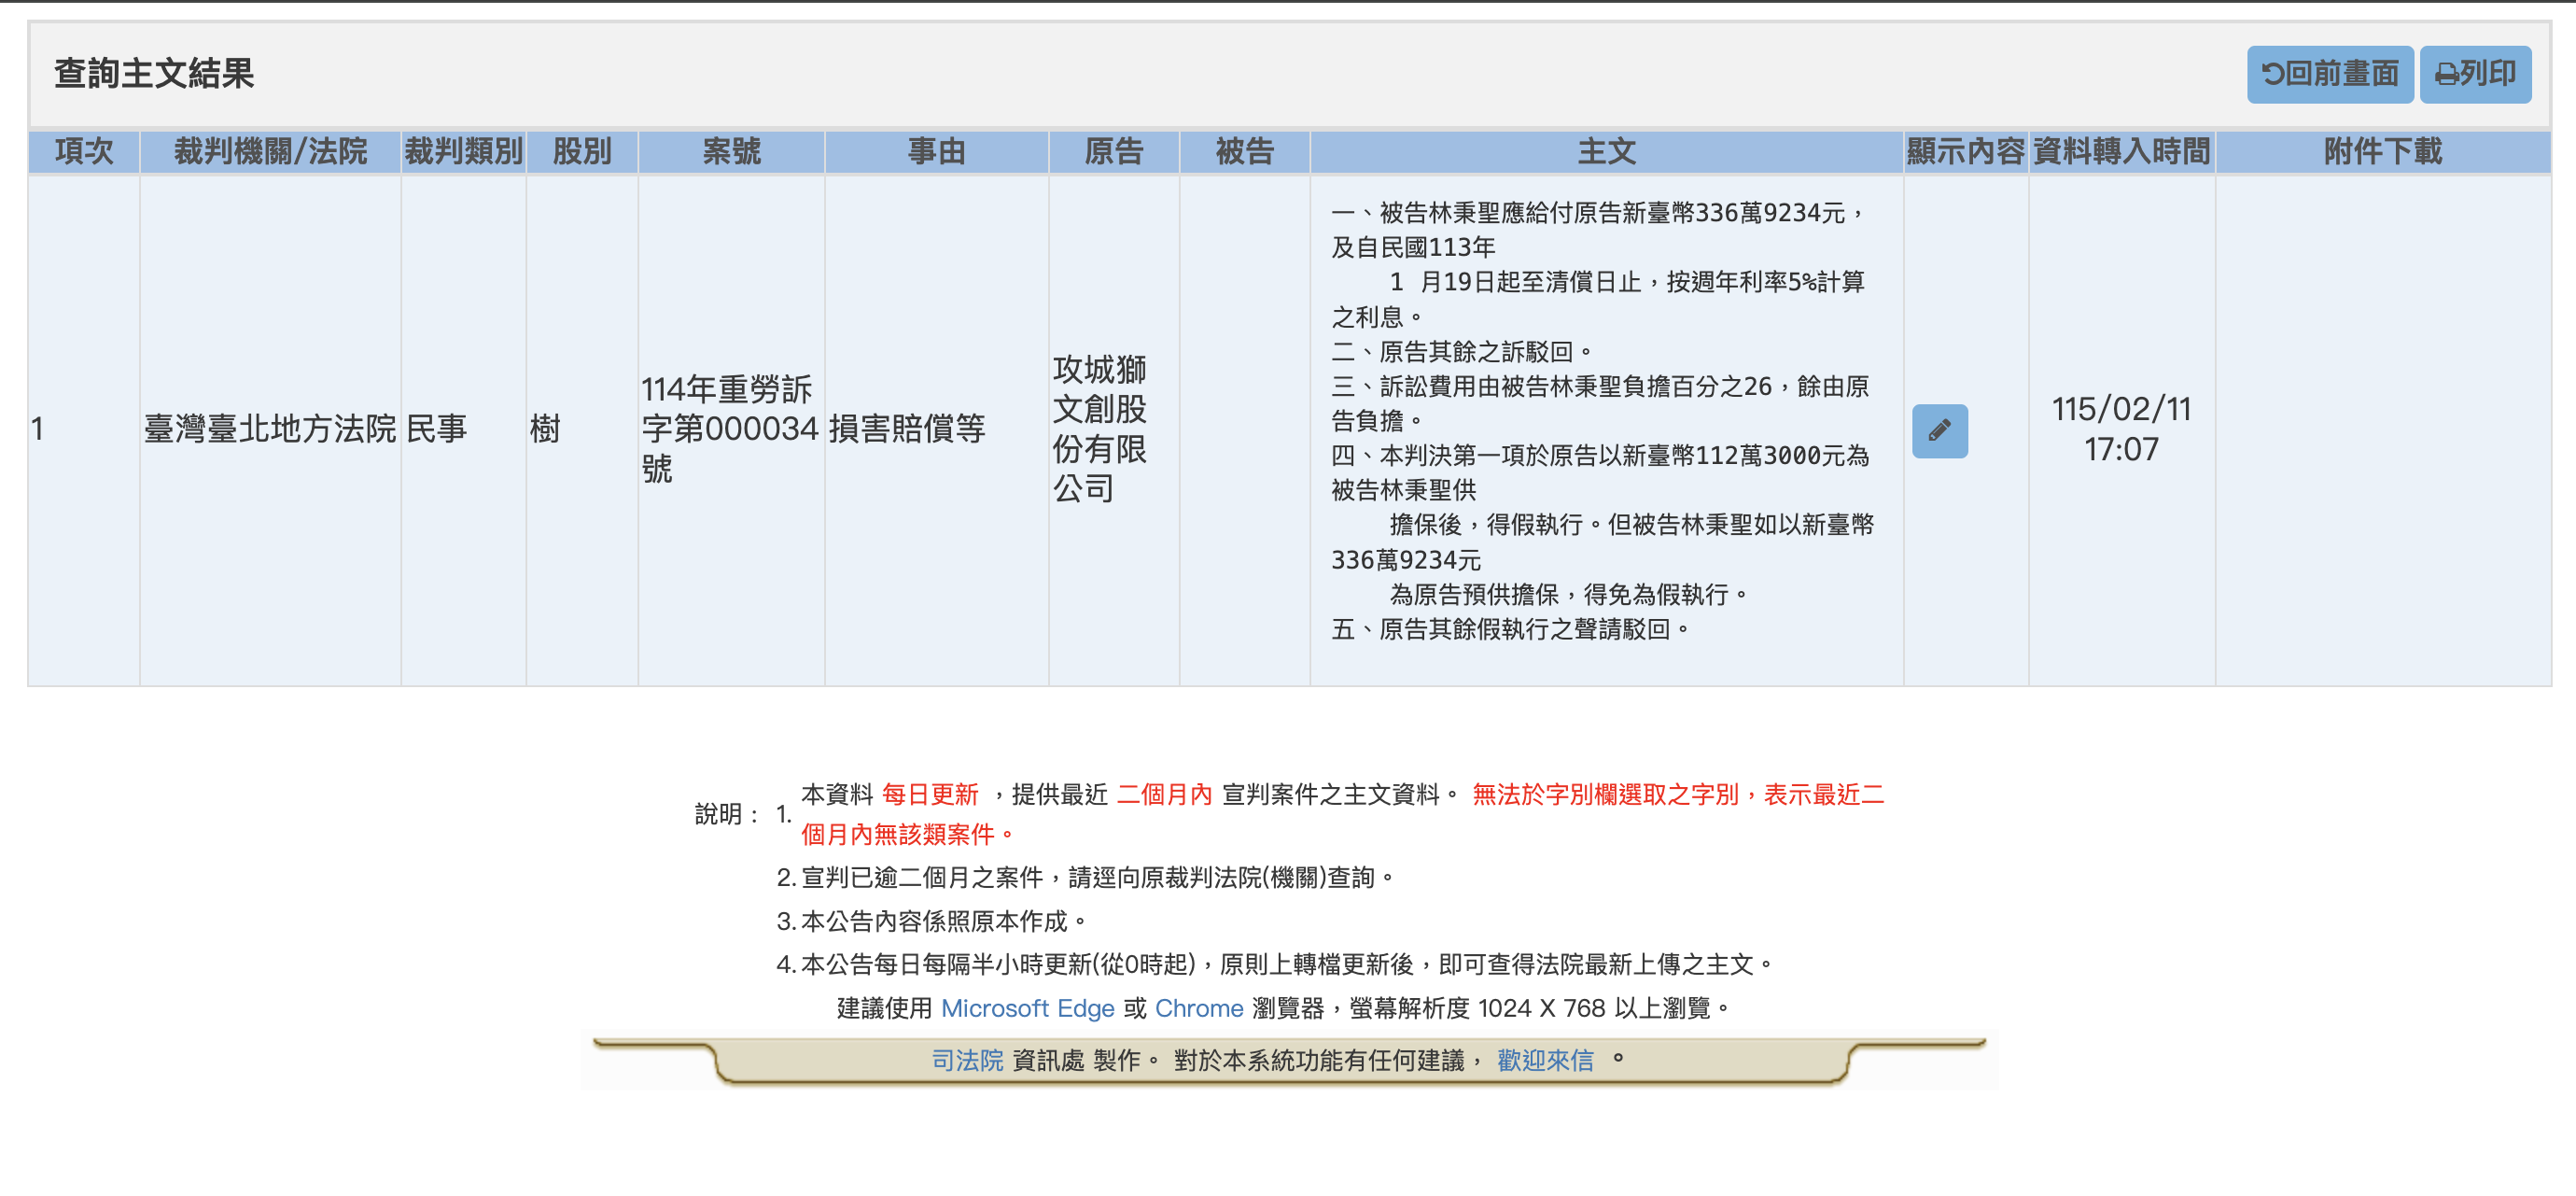Click the 裁判機關/法院 column header

(x=270, y=152)
